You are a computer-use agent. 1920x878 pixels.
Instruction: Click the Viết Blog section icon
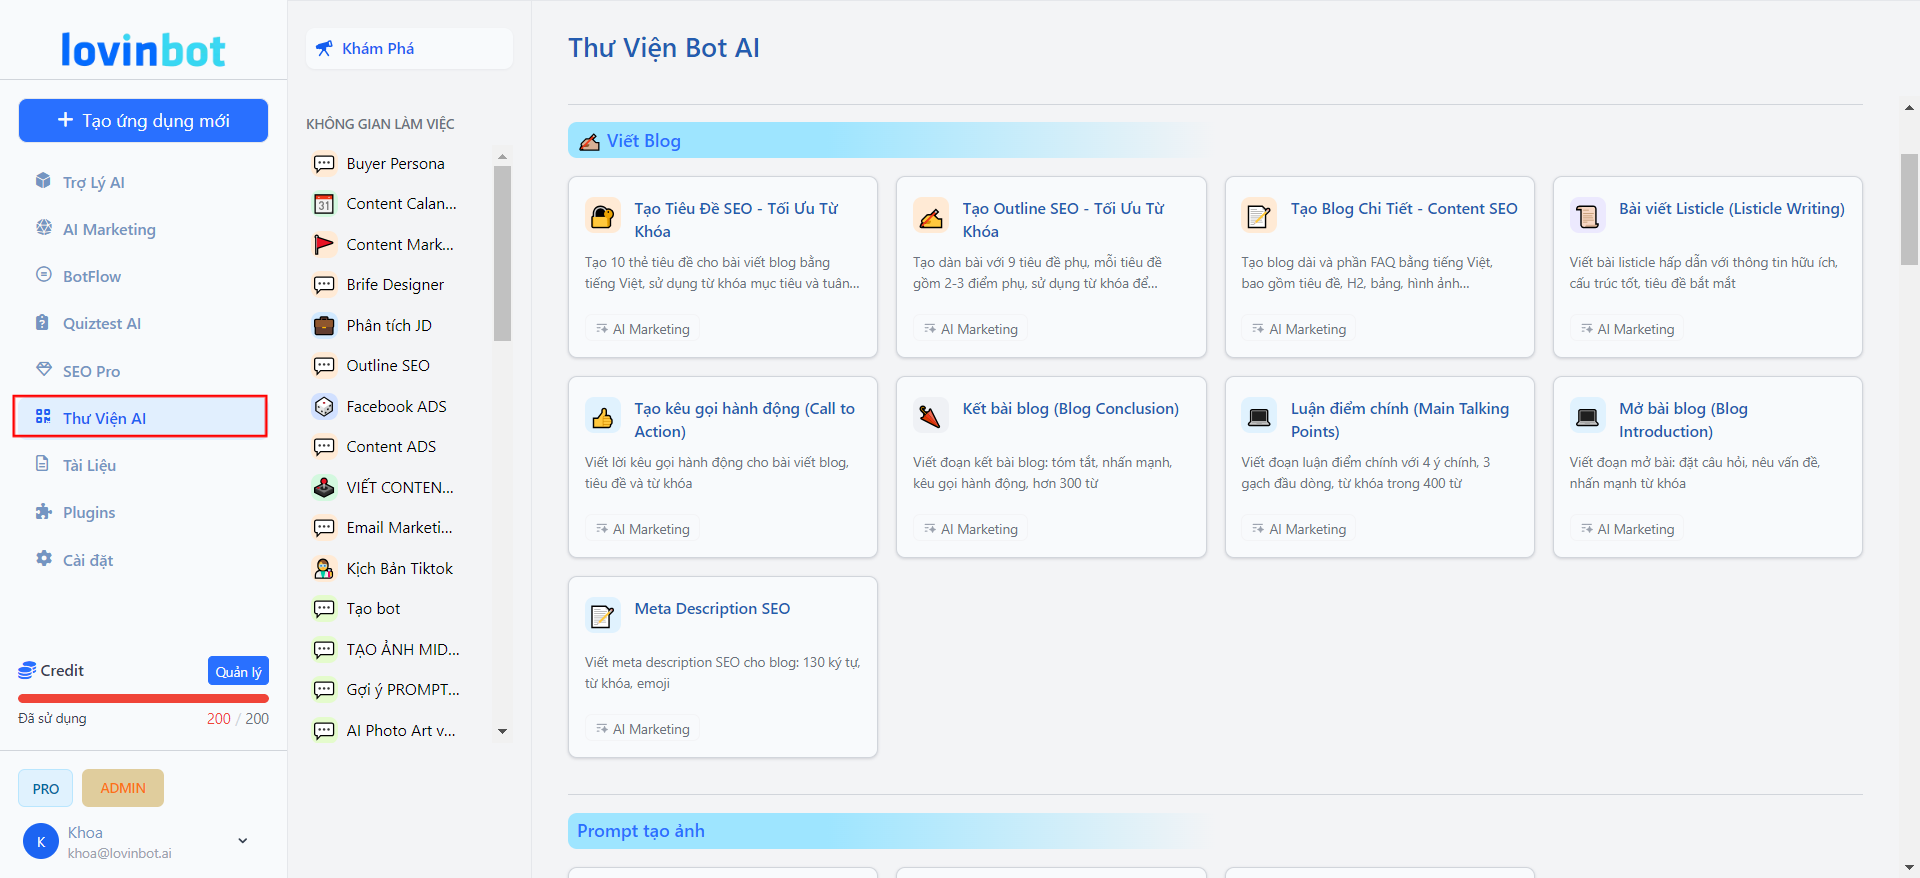[x=590, y=142]
